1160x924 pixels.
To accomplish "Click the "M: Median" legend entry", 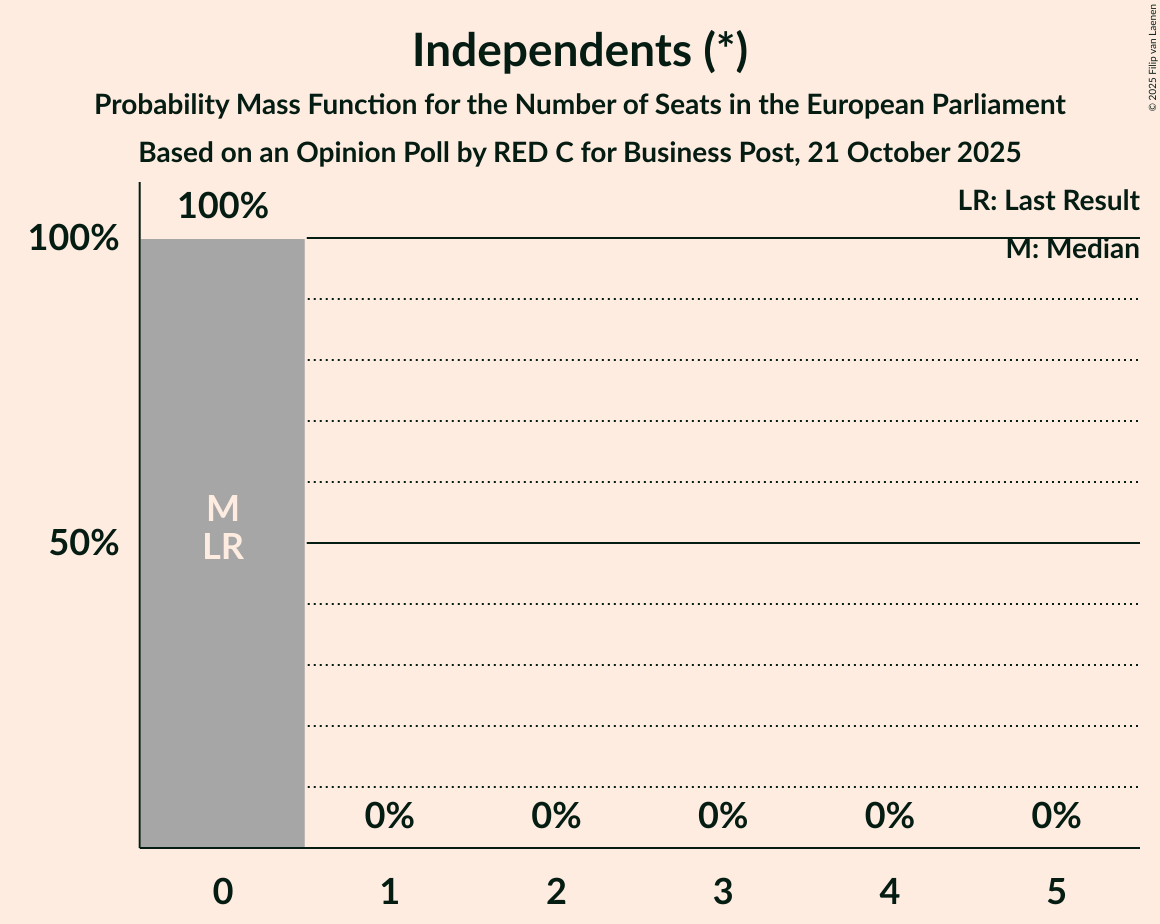I will click(1072, 249).
